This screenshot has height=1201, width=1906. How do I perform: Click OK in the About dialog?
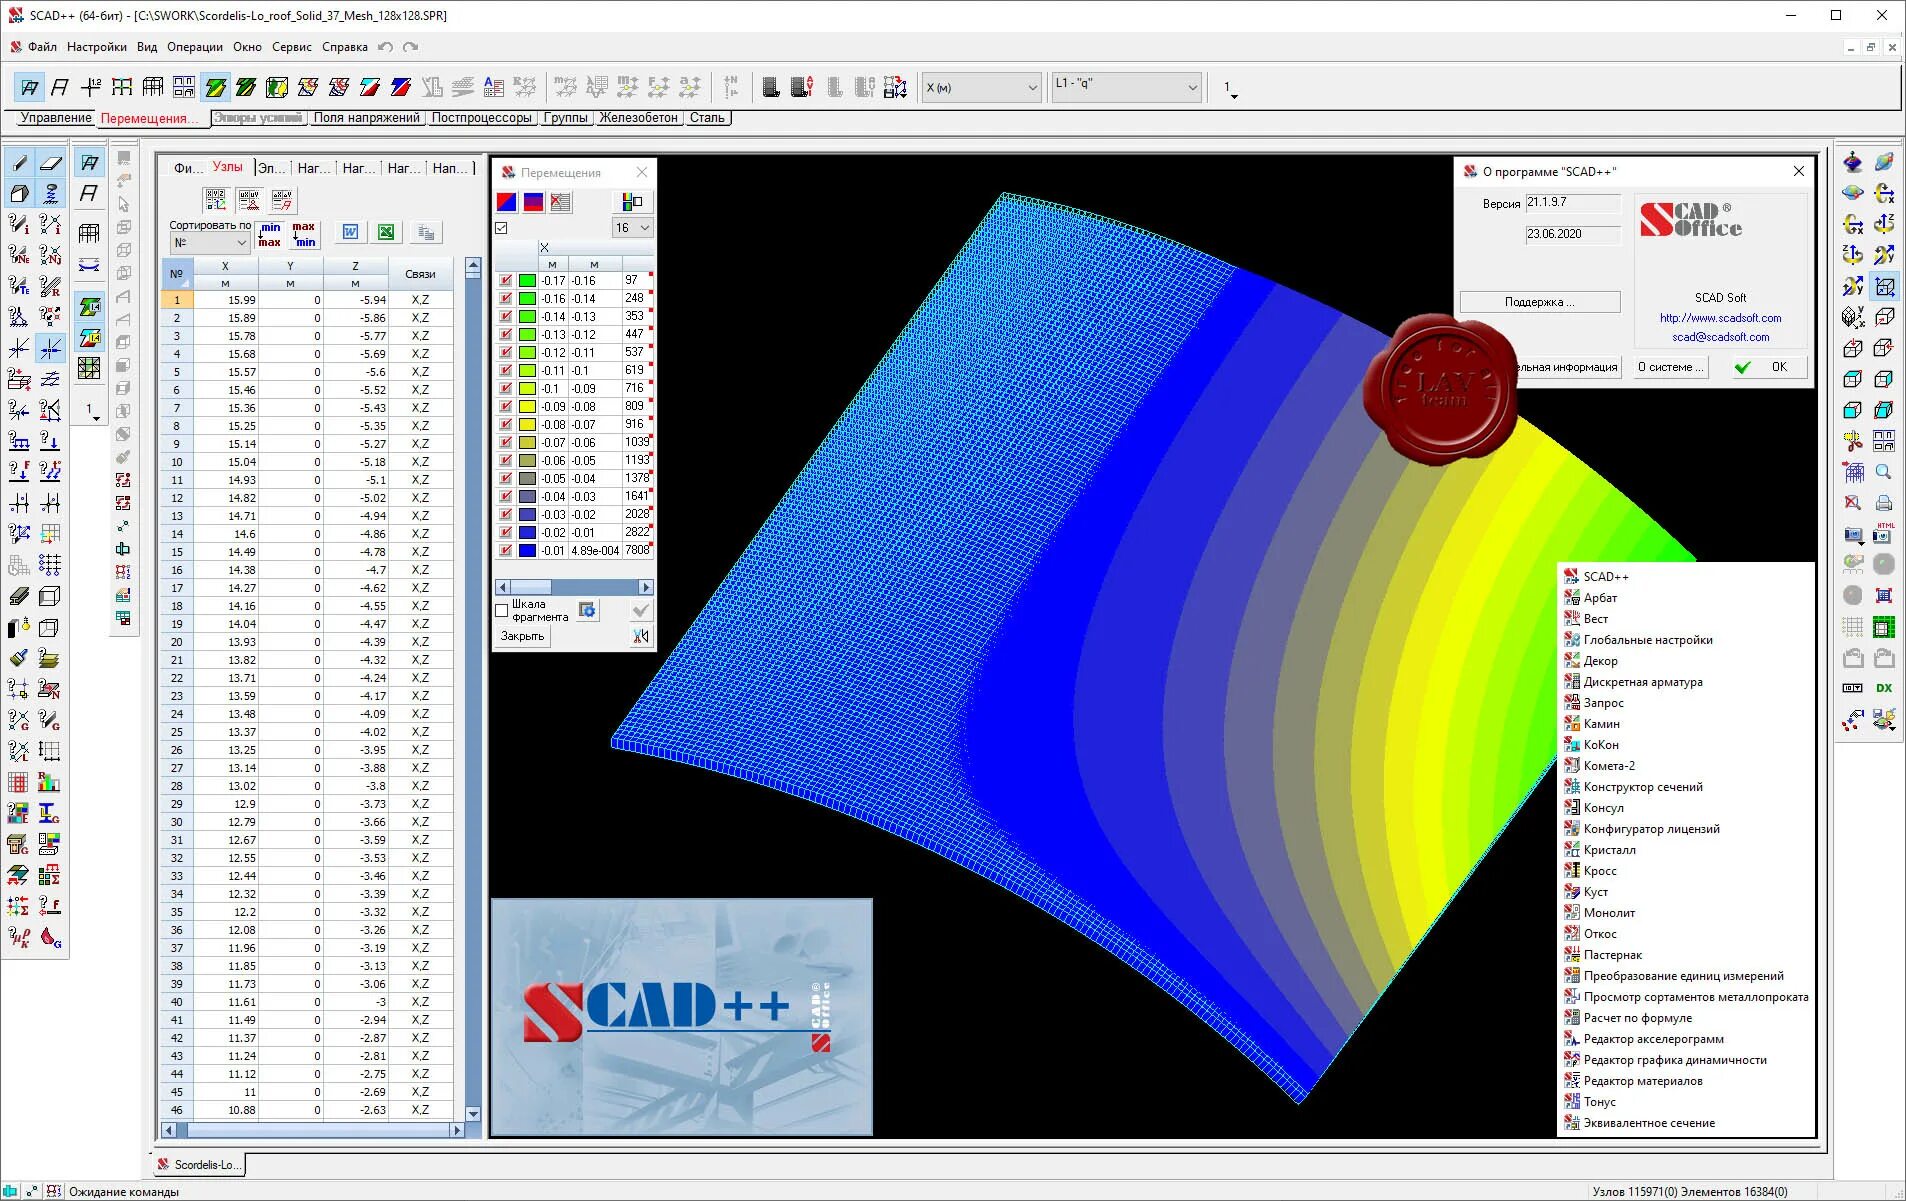pyautogui.click(x=1767, y=367)
